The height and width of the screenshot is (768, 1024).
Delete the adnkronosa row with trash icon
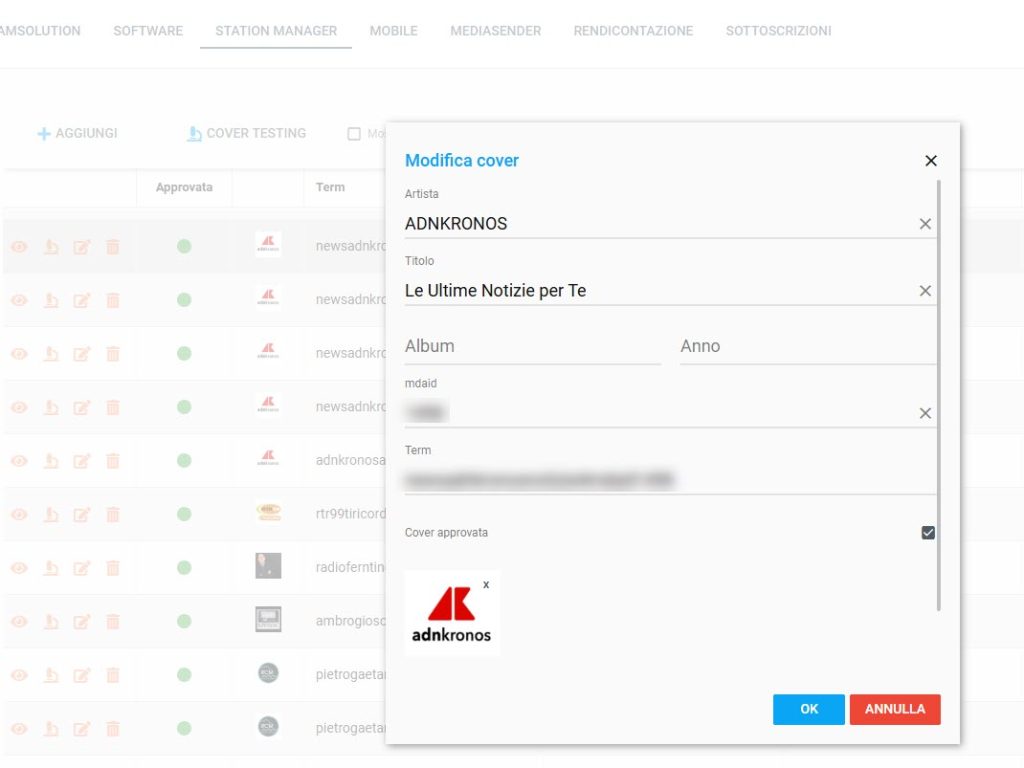[x=113, y=461]
